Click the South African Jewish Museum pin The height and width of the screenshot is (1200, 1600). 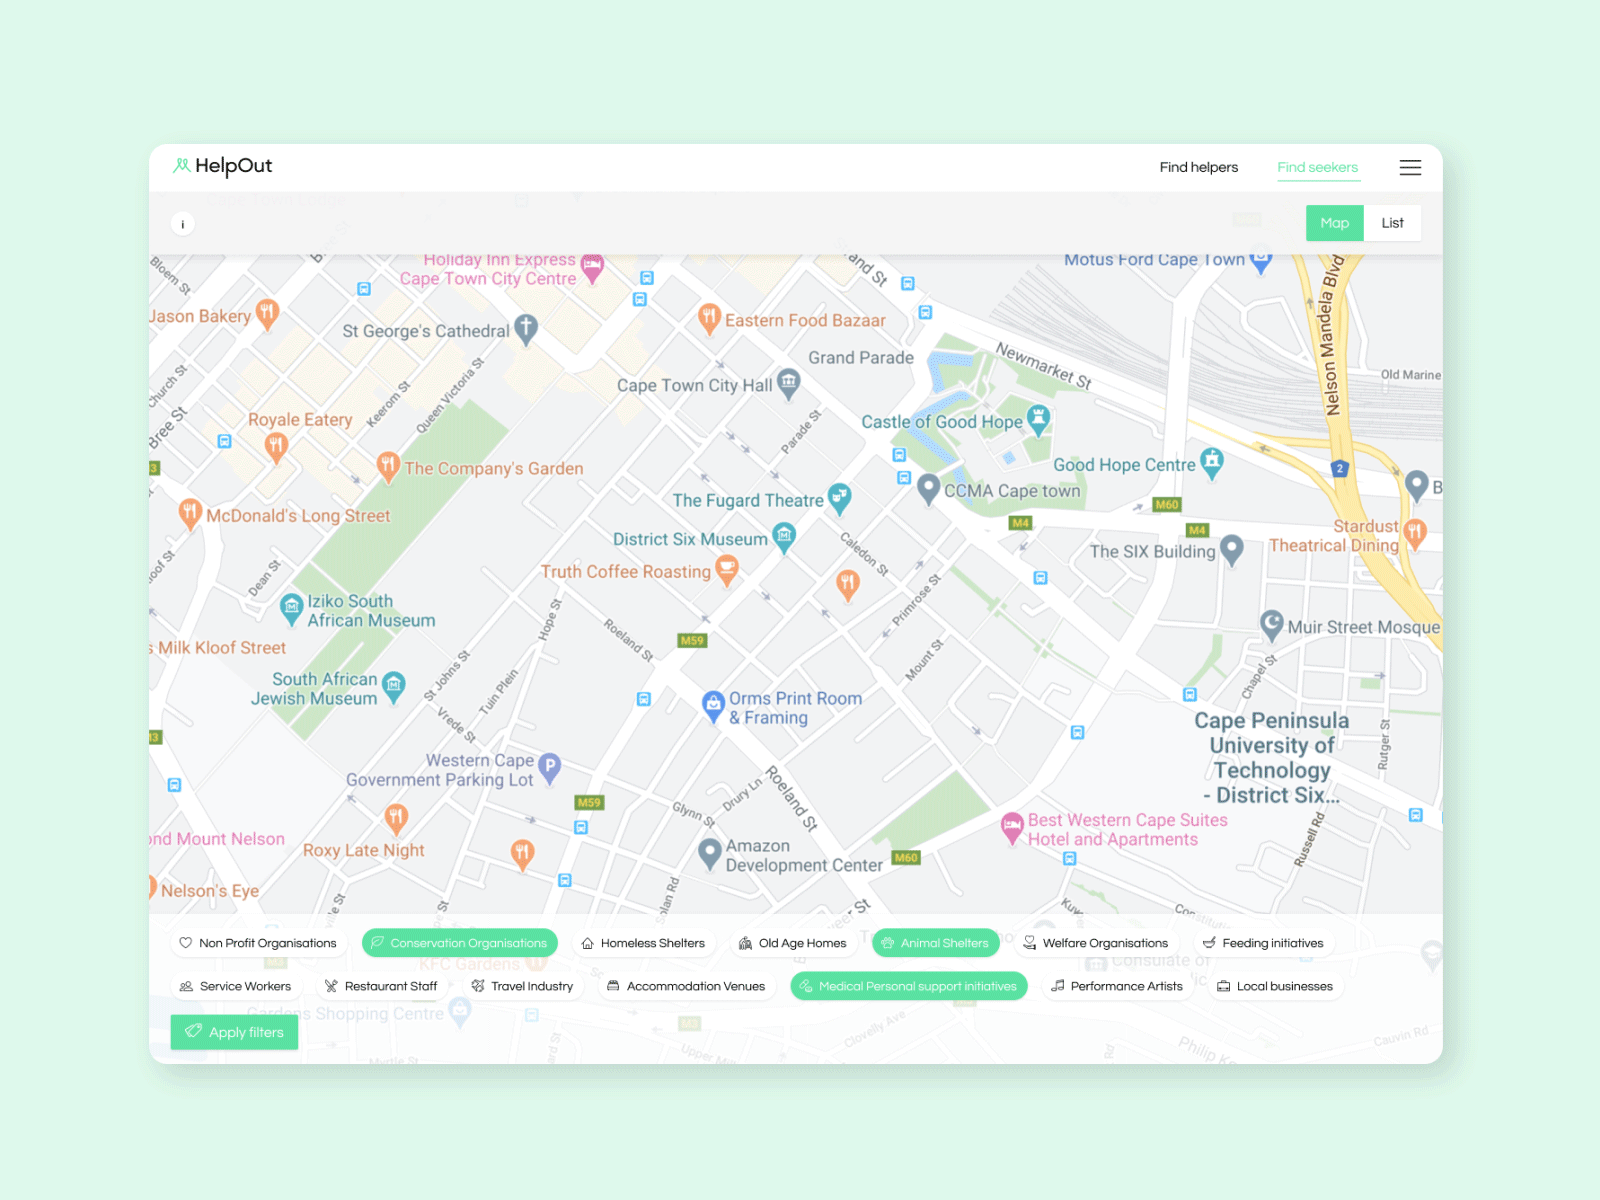pyautogui.click(x=394, y=686)
